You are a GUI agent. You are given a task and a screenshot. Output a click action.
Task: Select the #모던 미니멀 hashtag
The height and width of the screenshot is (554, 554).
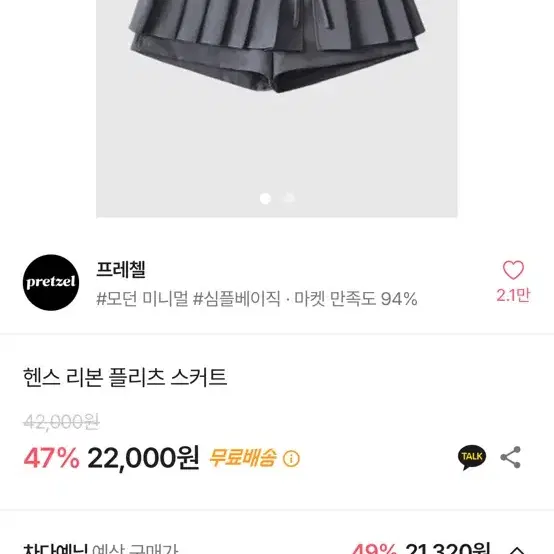click(x=142, y=299)
